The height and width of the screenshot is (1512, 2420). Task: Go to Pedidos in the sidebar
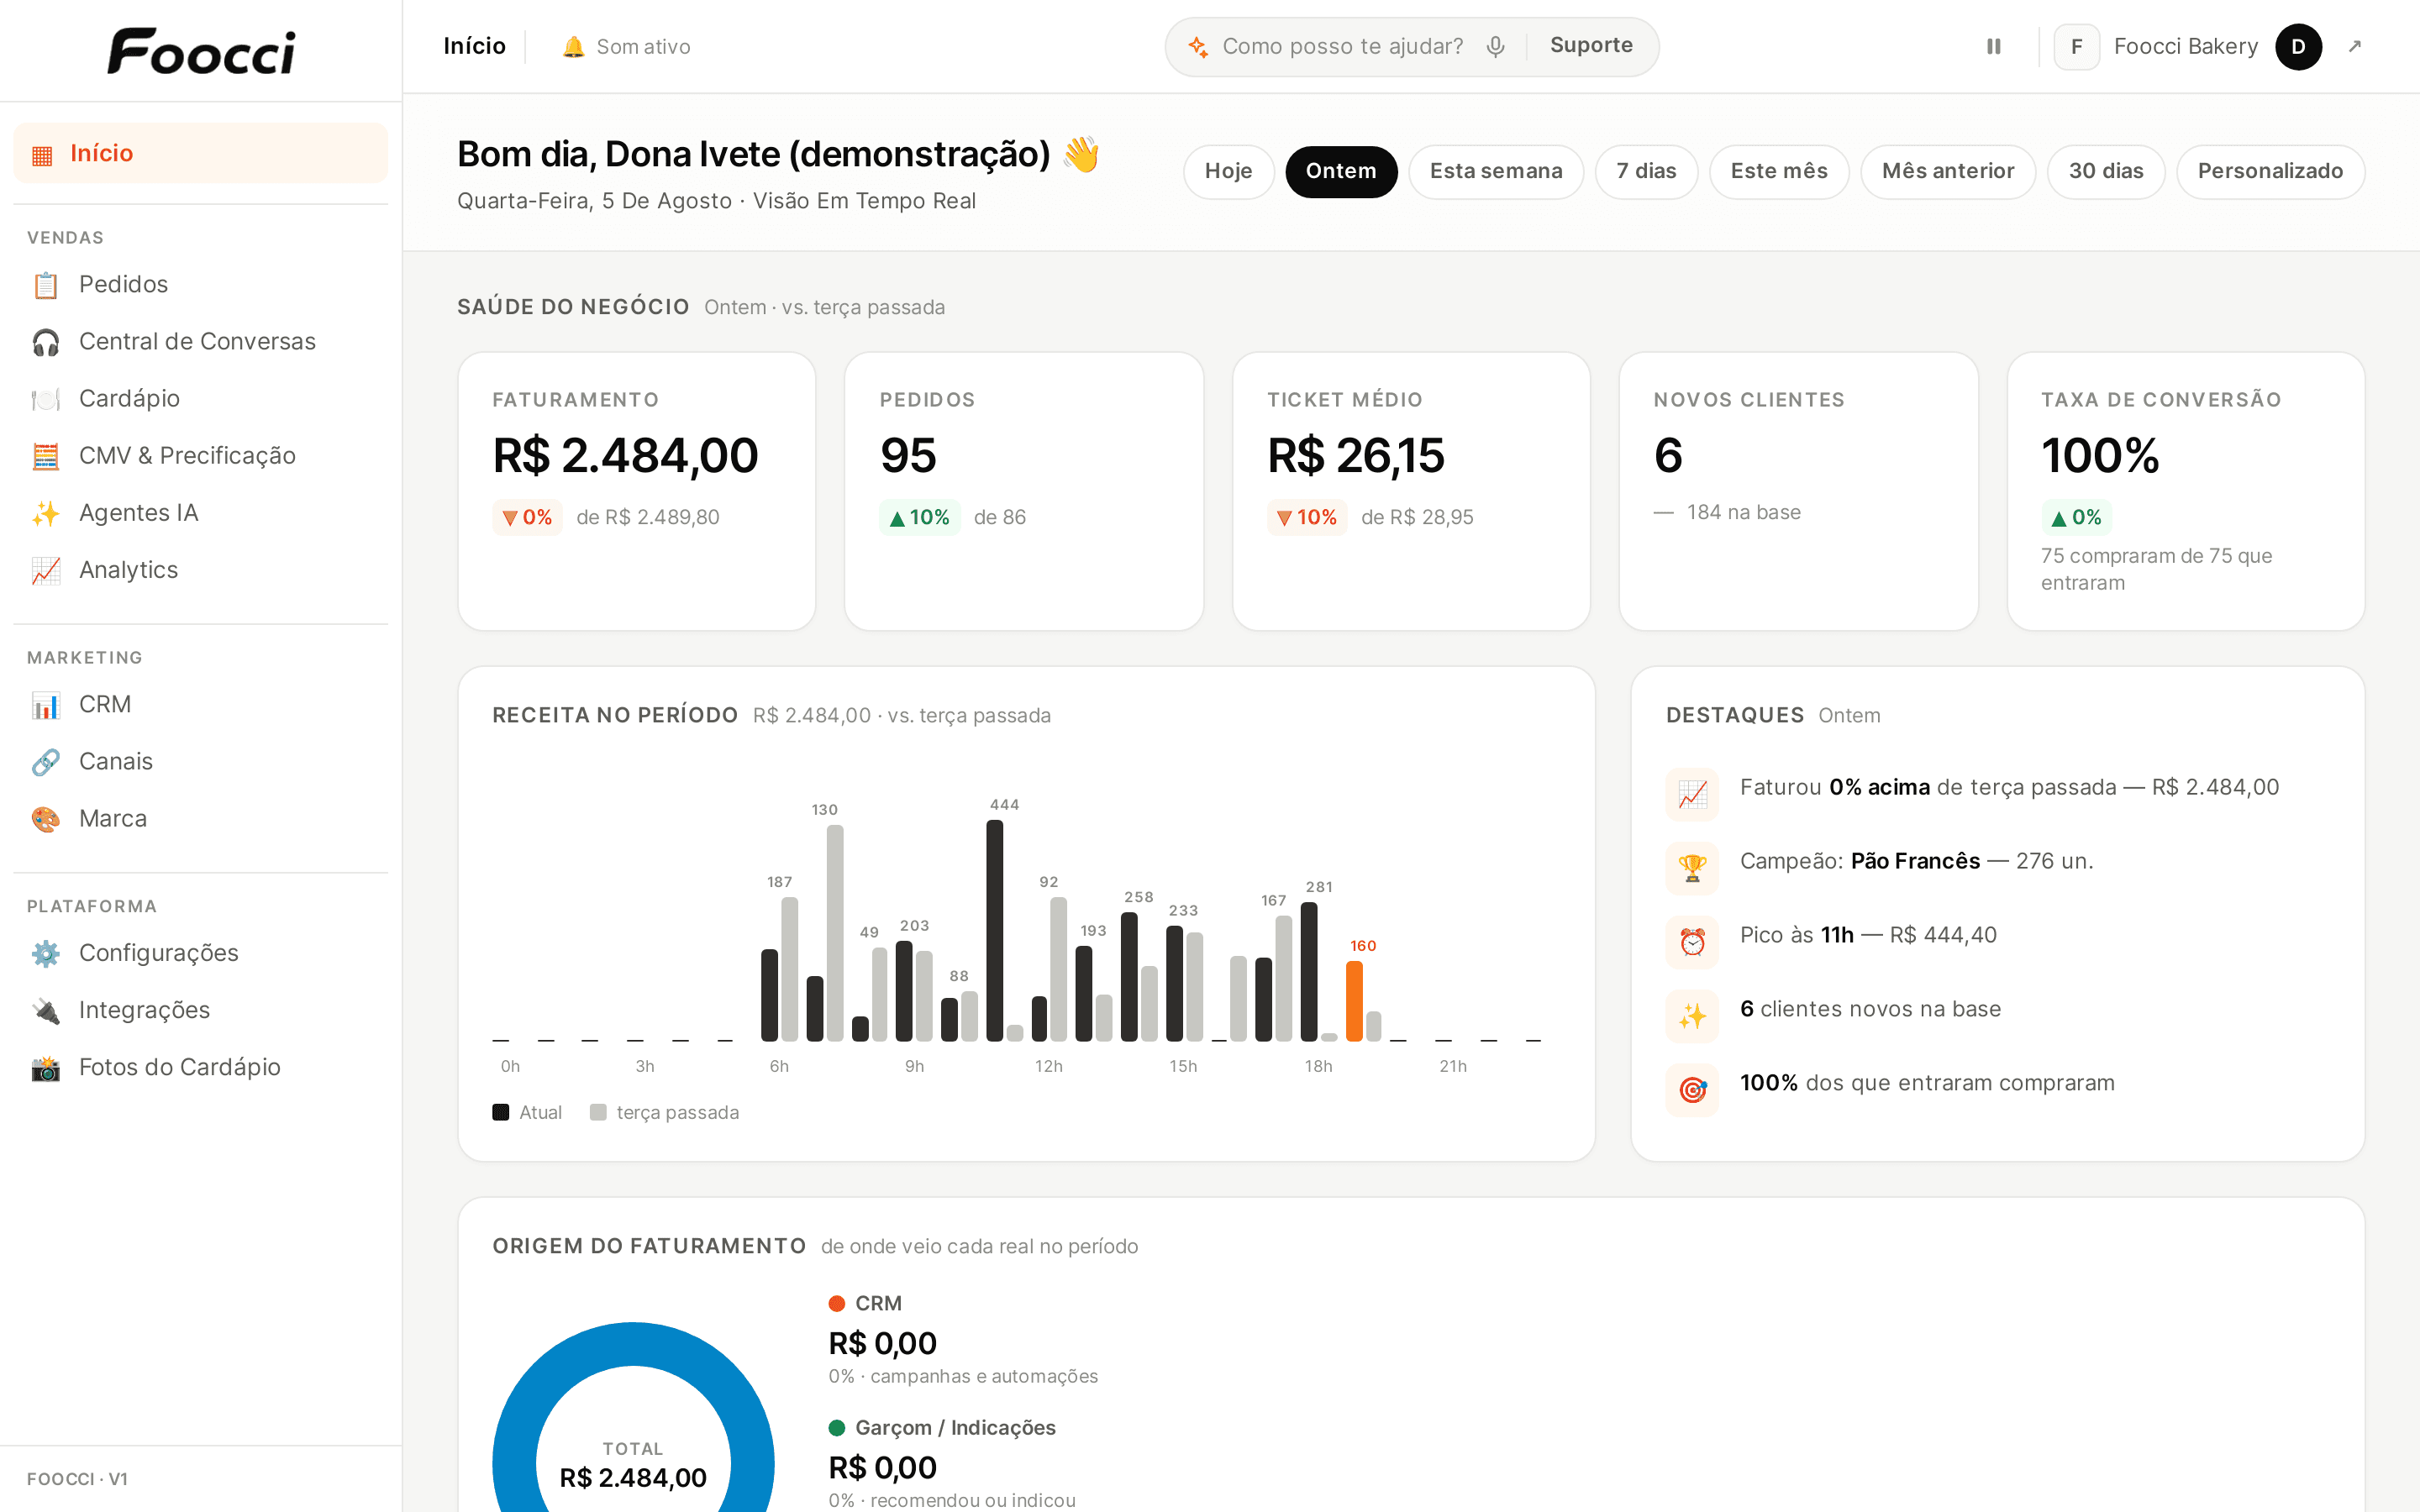pyautogui.click(x=200, y=285)
